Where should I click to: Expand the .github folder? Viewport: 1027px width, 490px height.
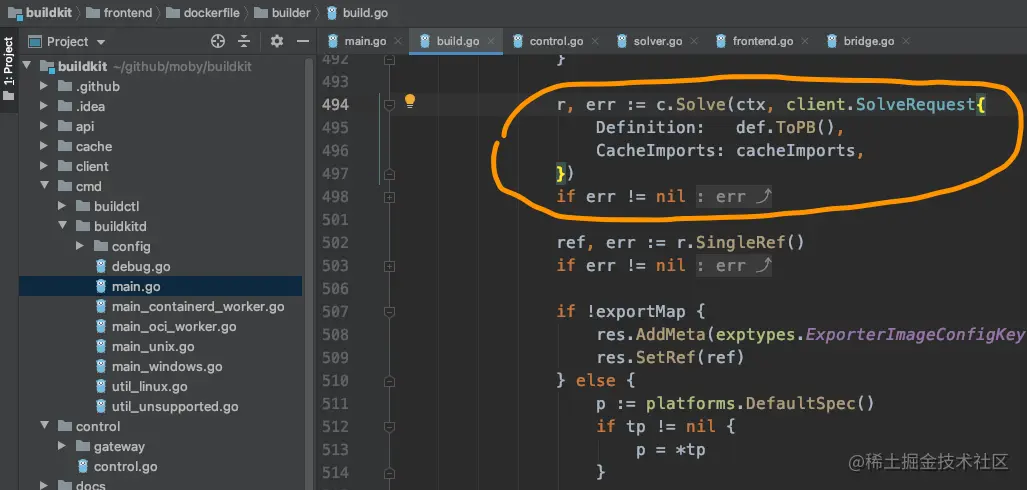pyautogui.click(x=44, y=86)
